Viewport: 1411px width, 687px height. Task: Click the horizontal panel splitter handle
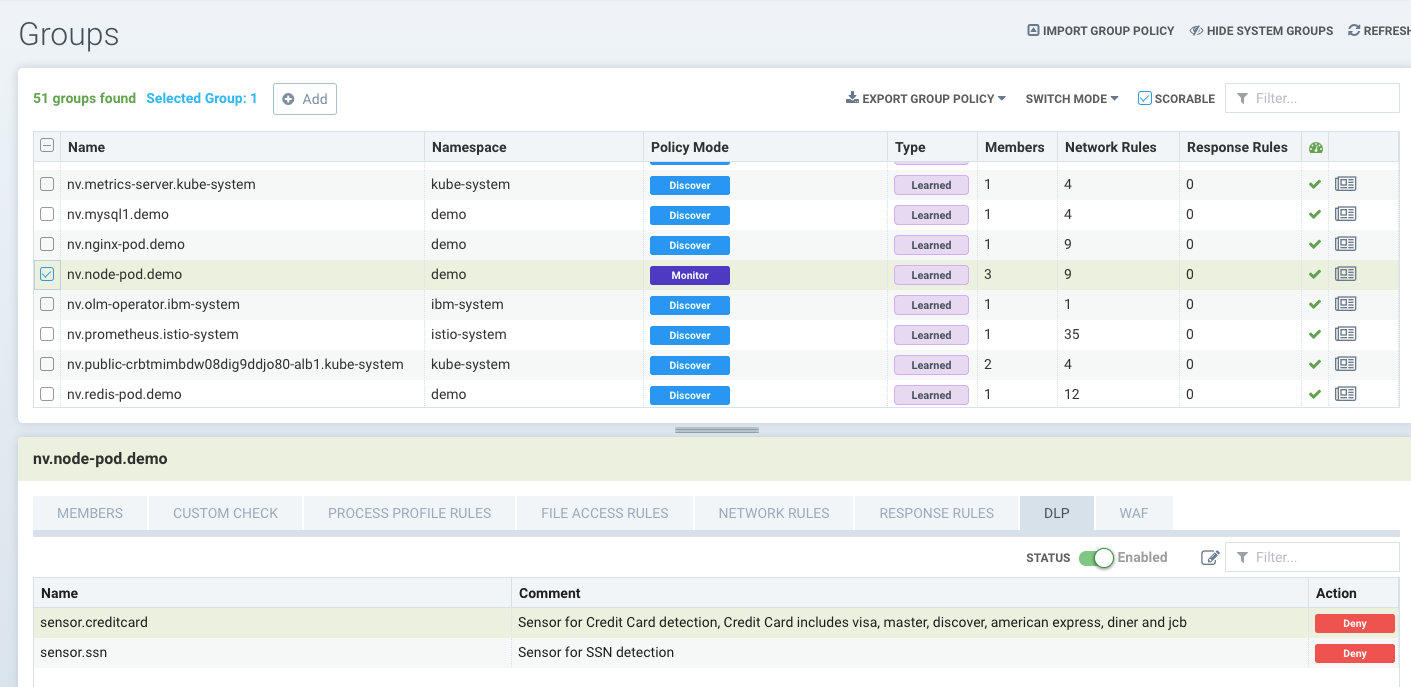click(x=716, y=430)
